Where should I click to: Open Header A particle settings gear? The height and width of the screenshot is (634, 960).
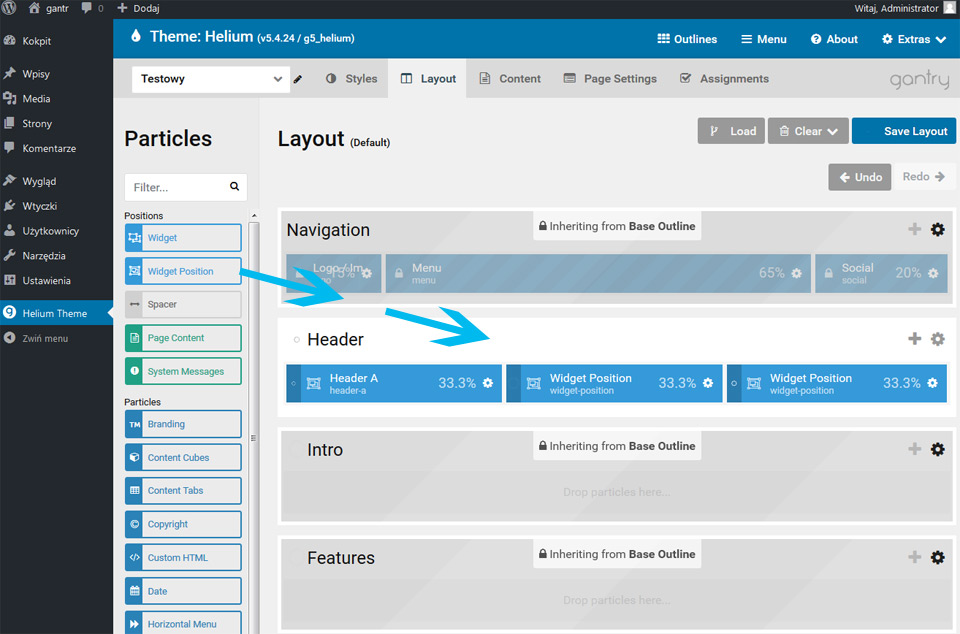tap(488, 383)
